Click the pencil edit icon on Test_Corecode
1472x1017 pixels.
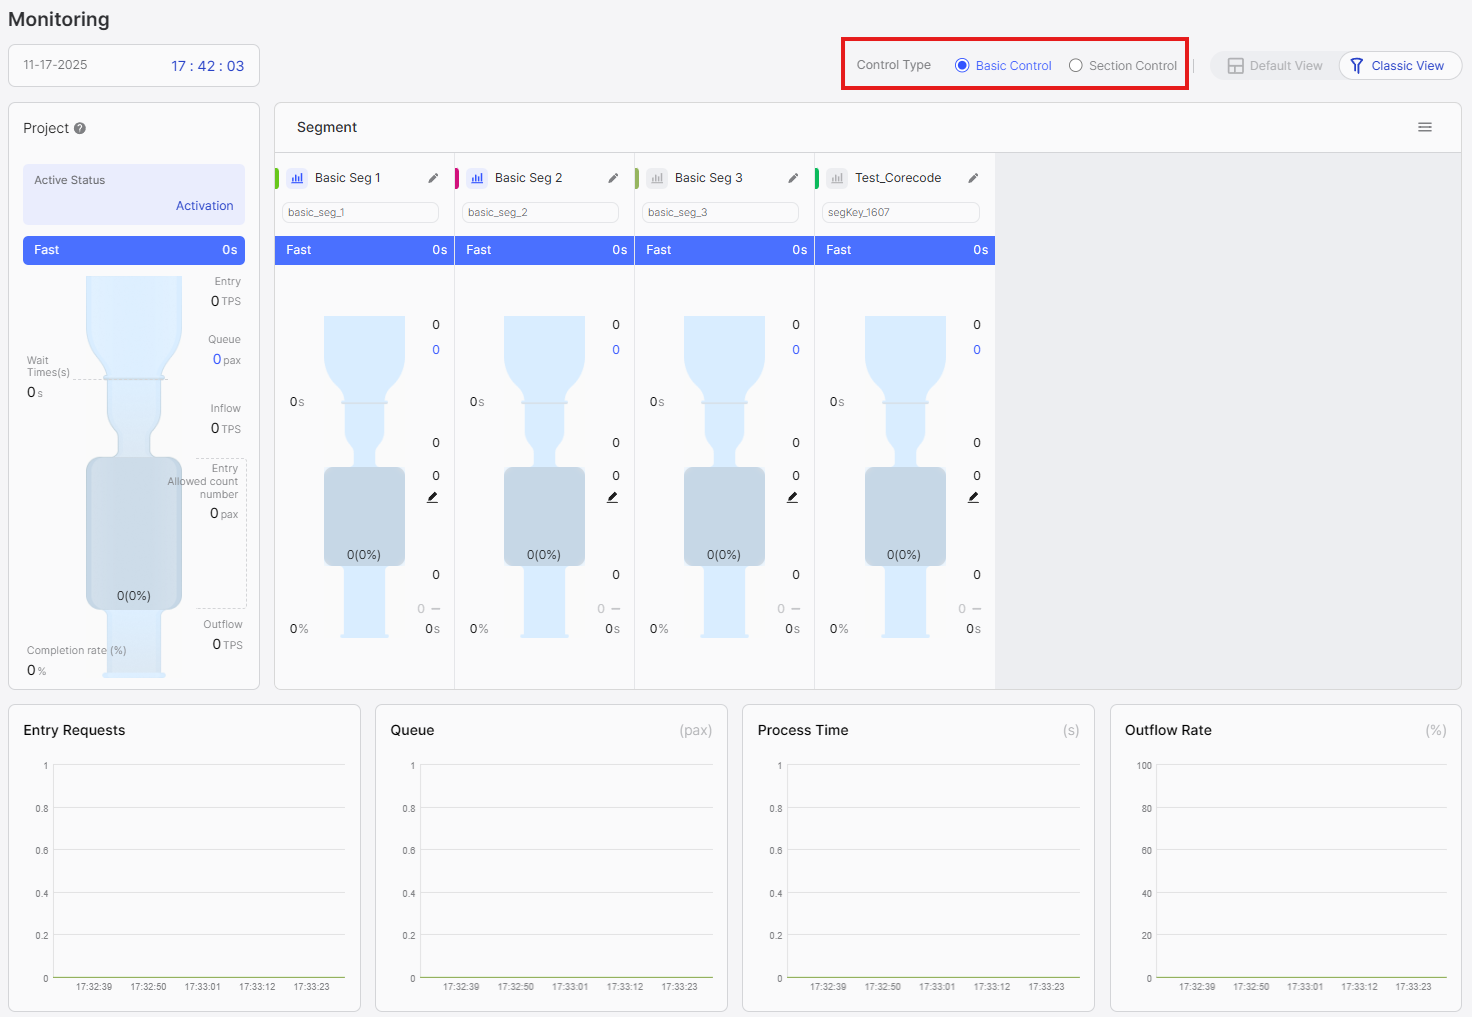click(x=973, y=177)
